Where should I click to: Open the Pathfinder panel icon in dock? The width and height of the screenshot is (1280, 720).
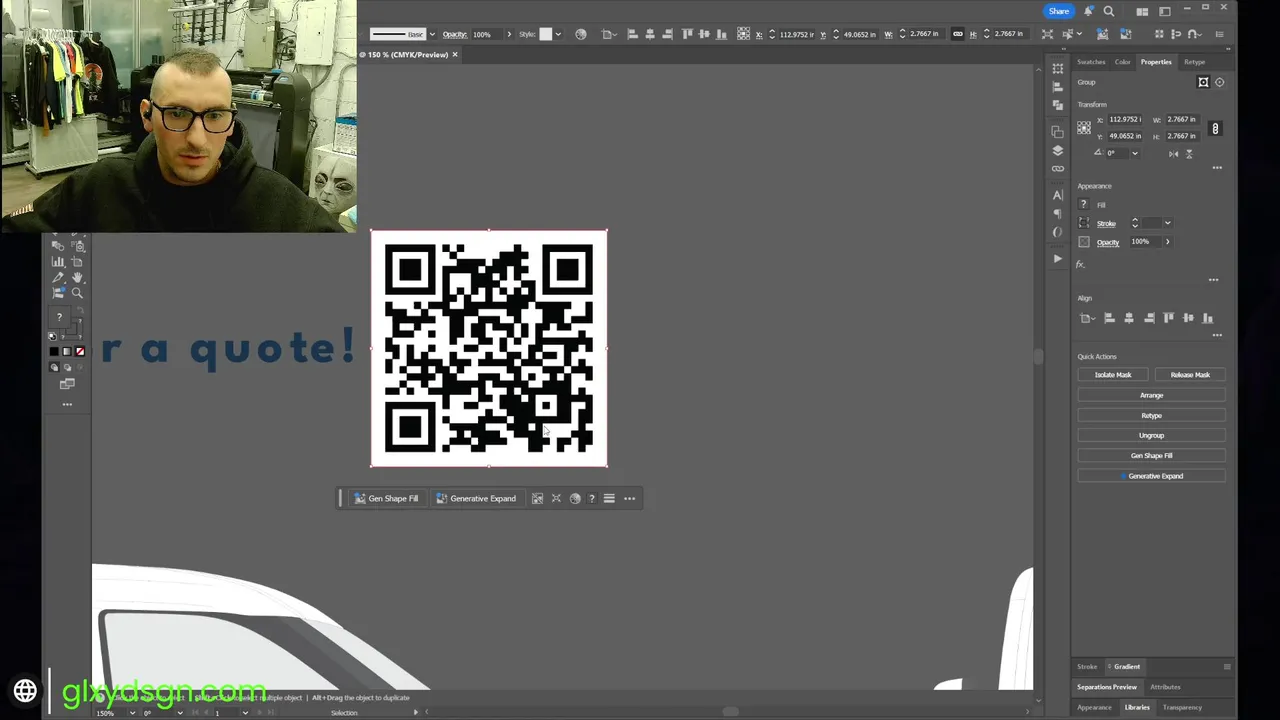(x=1058, y=105)
